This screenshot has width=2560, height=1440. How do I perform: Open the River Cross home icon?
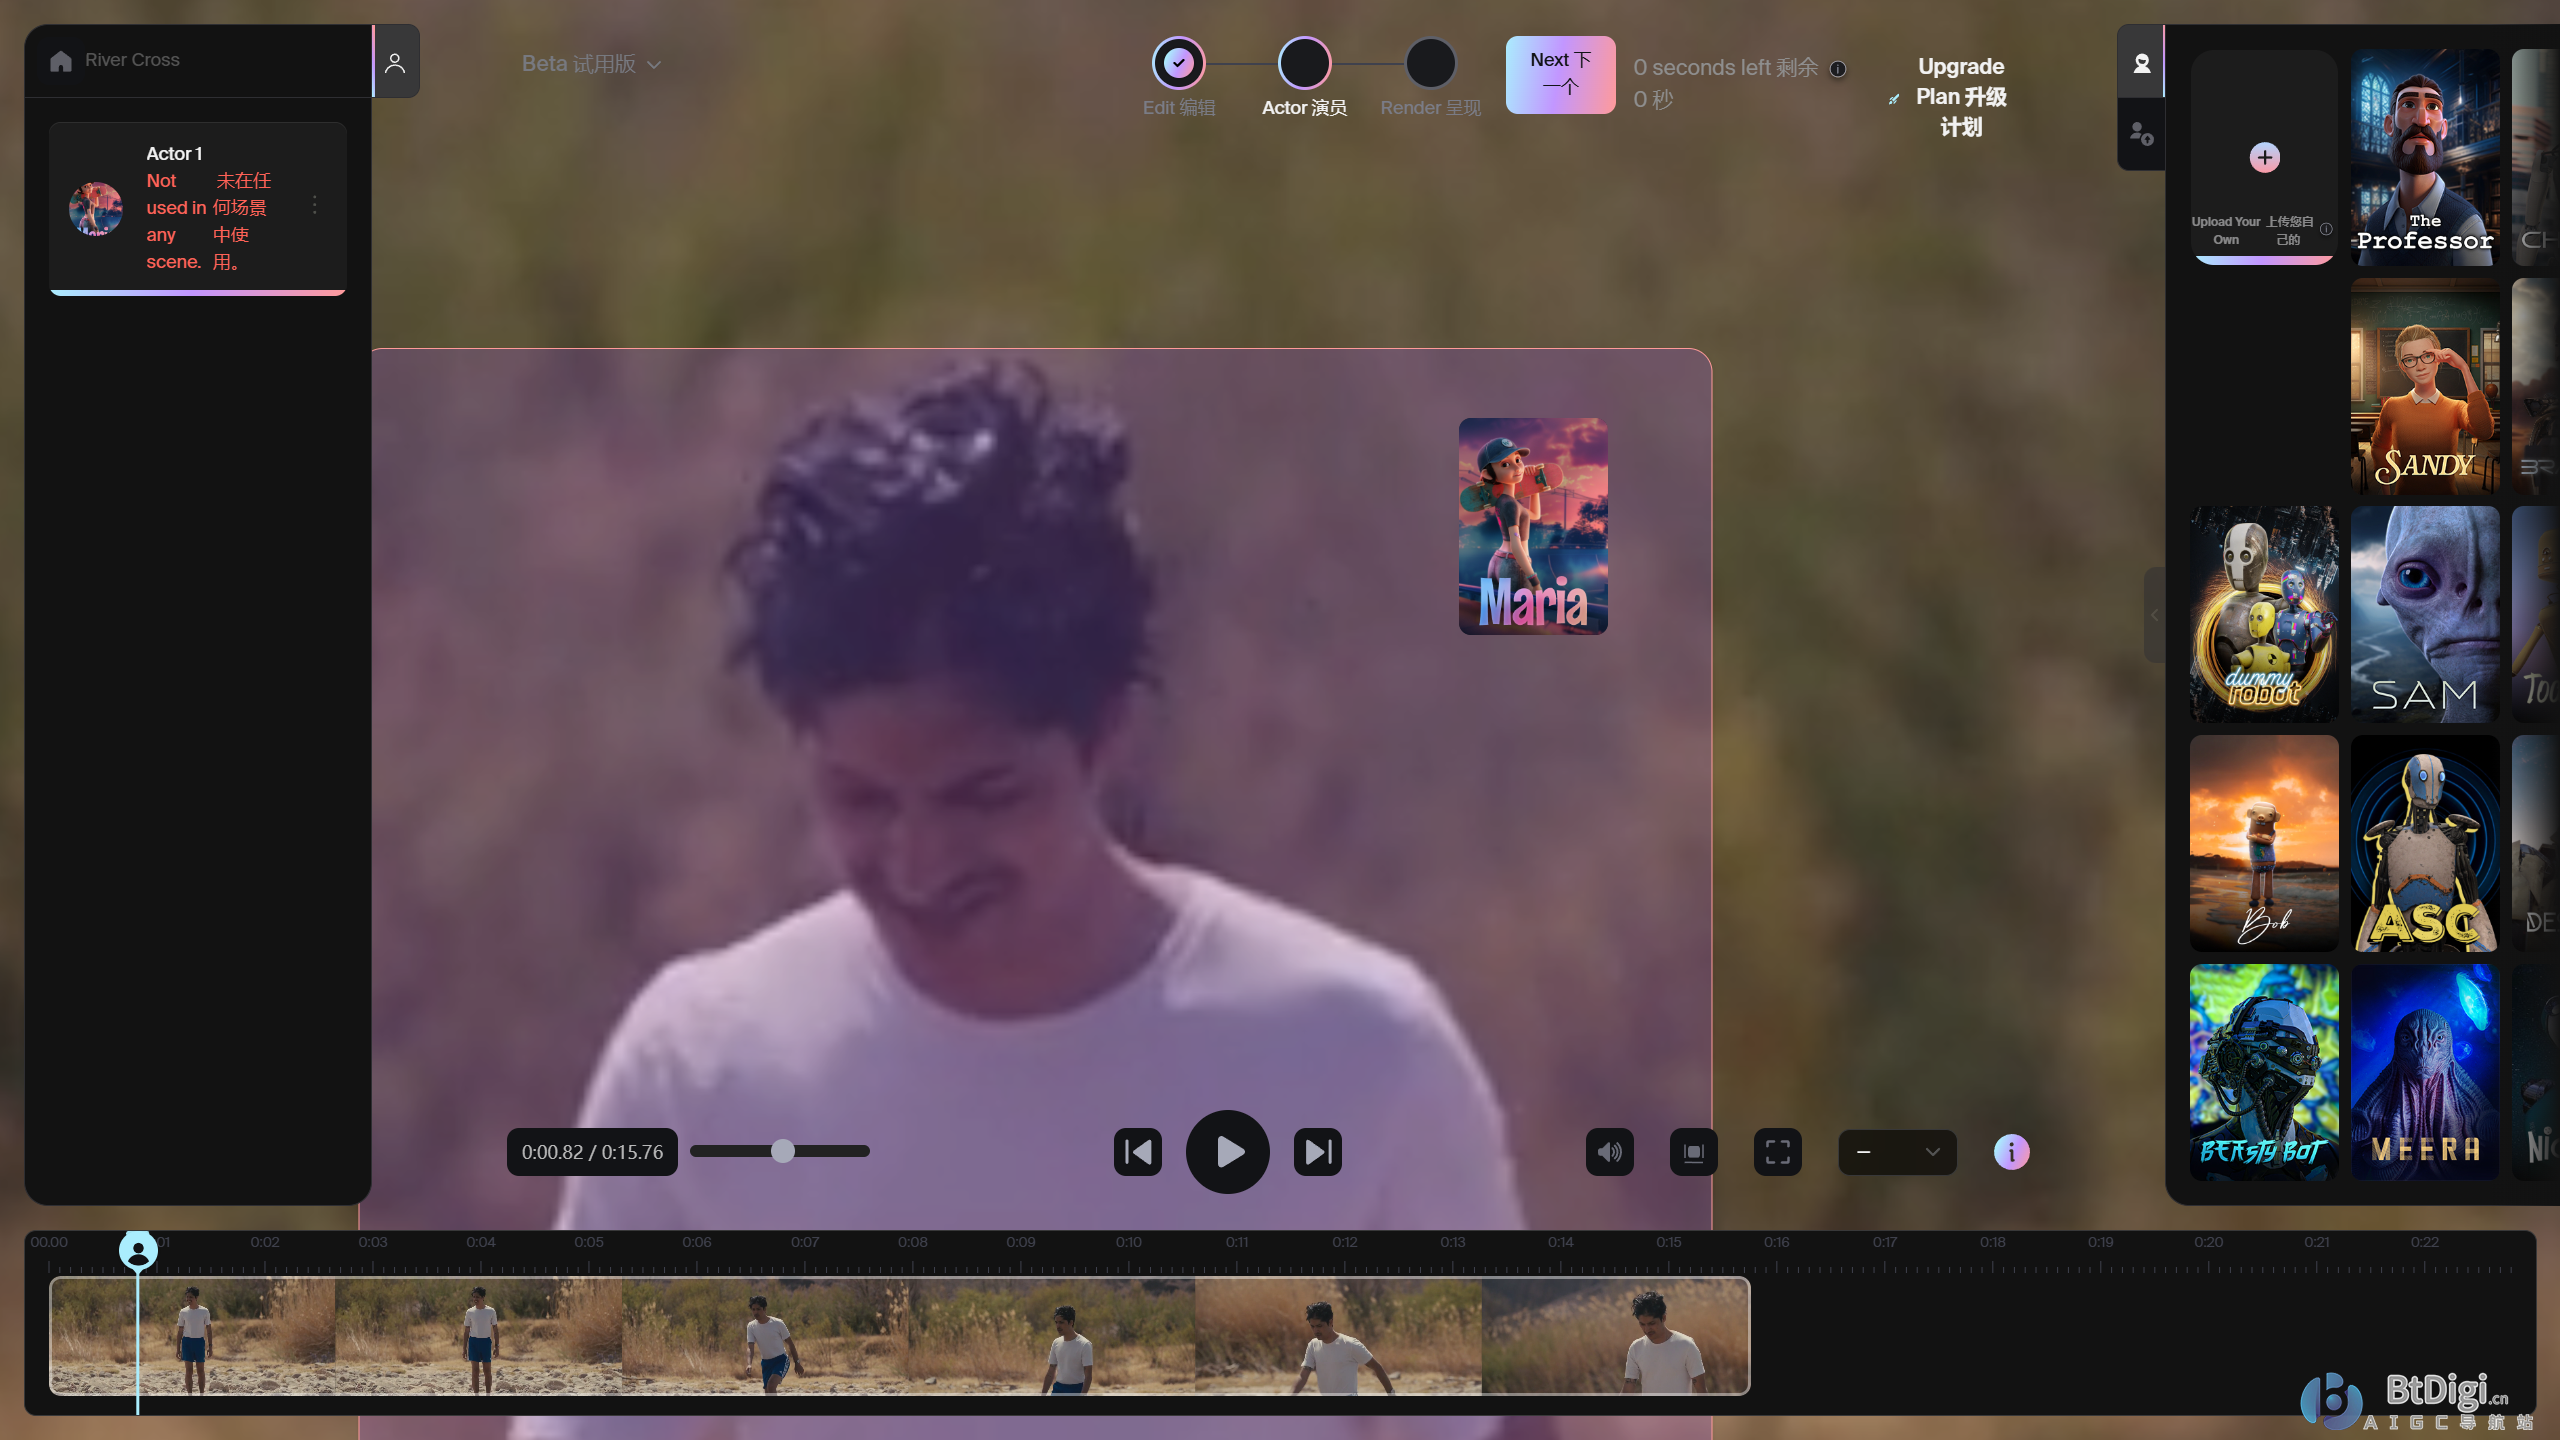click(61, 61)
